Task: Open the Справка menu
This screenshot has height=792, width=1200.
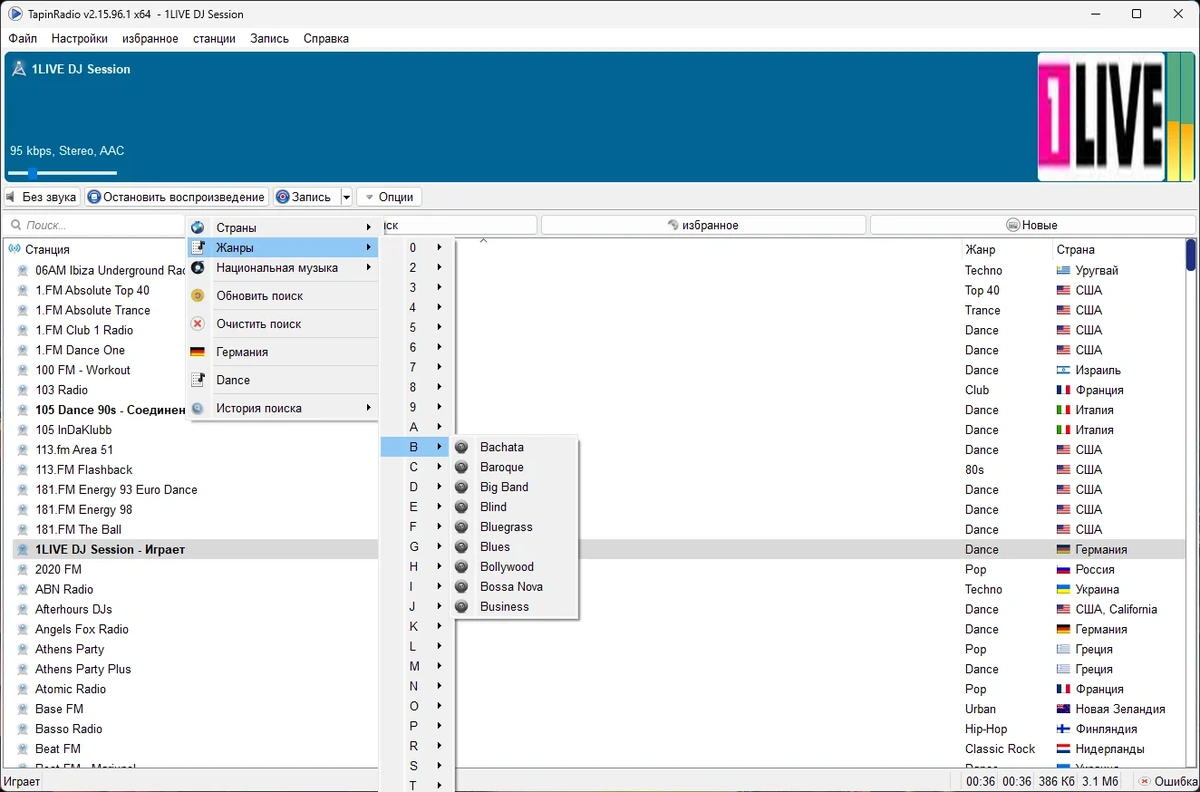Action: [x=325, y=39]
